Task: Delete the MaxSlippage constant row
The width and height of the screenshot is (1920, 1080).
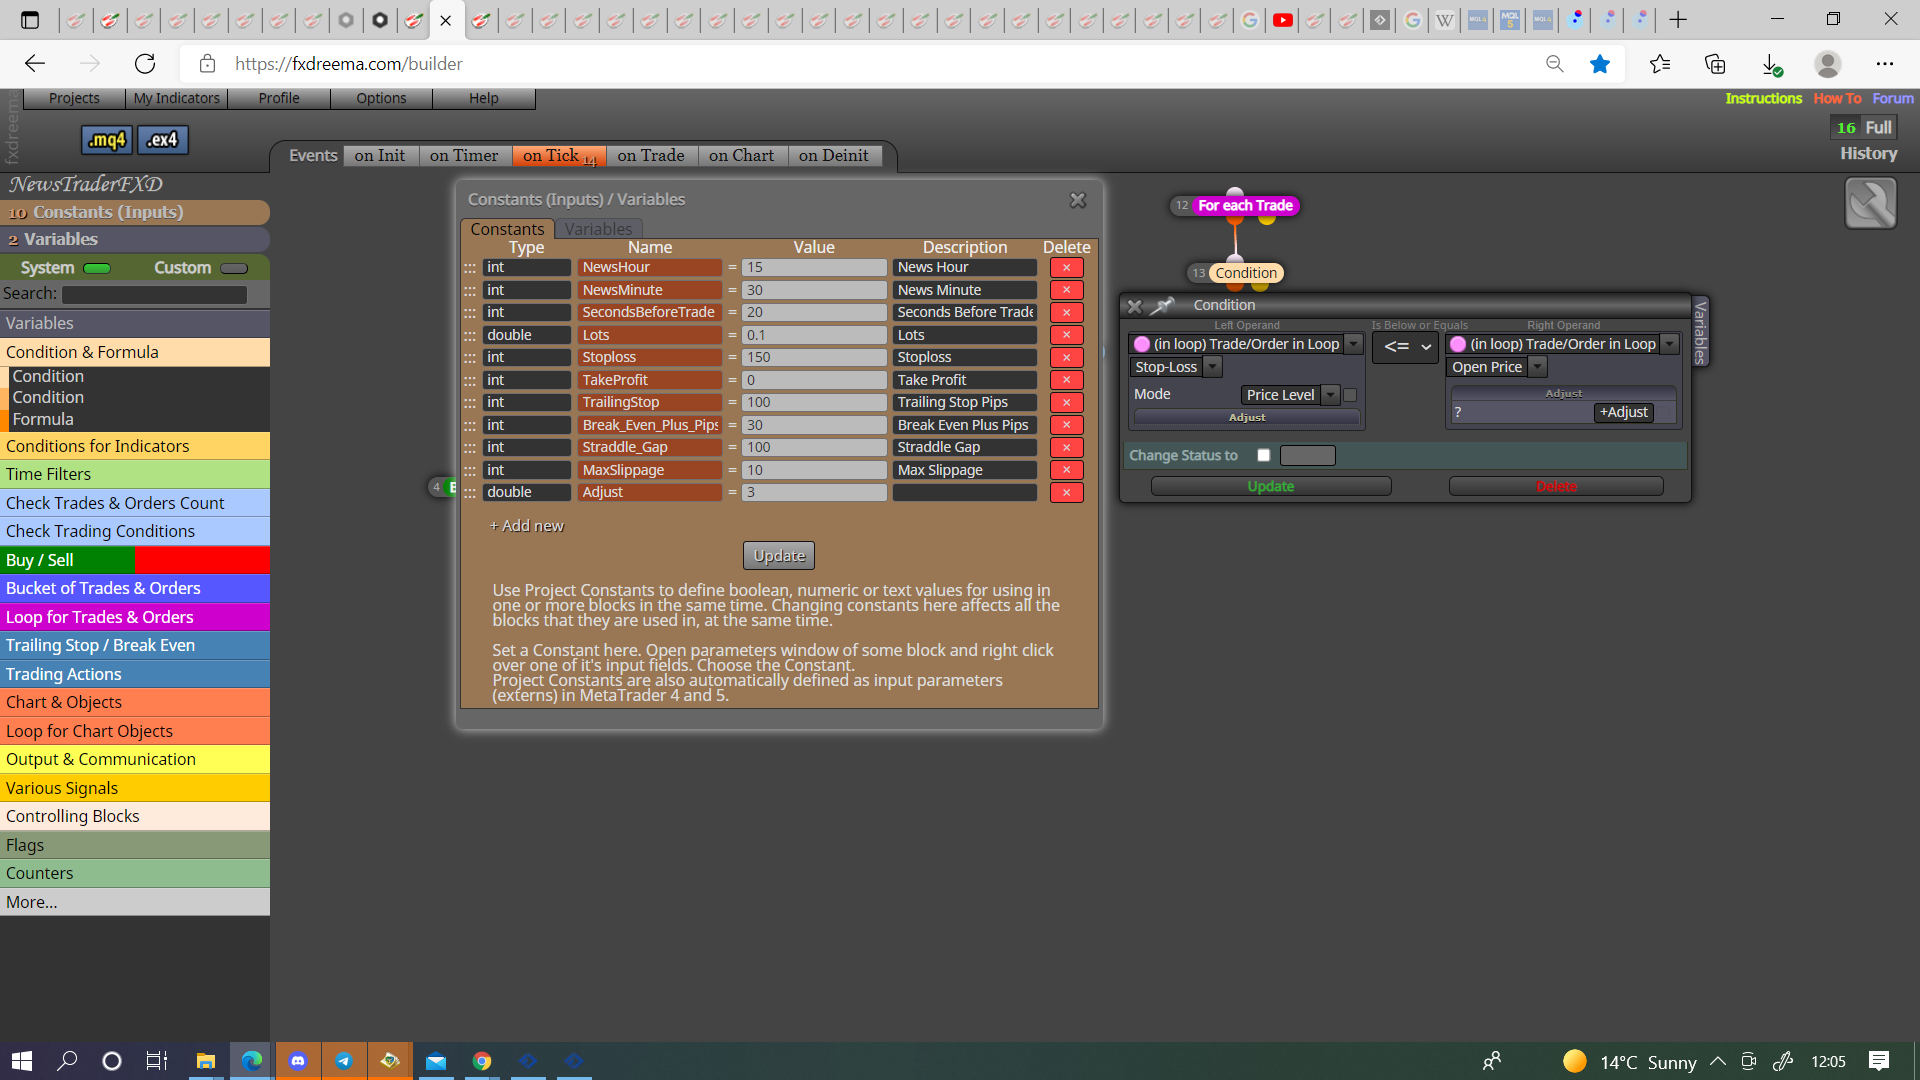Action: [1066, 470]
